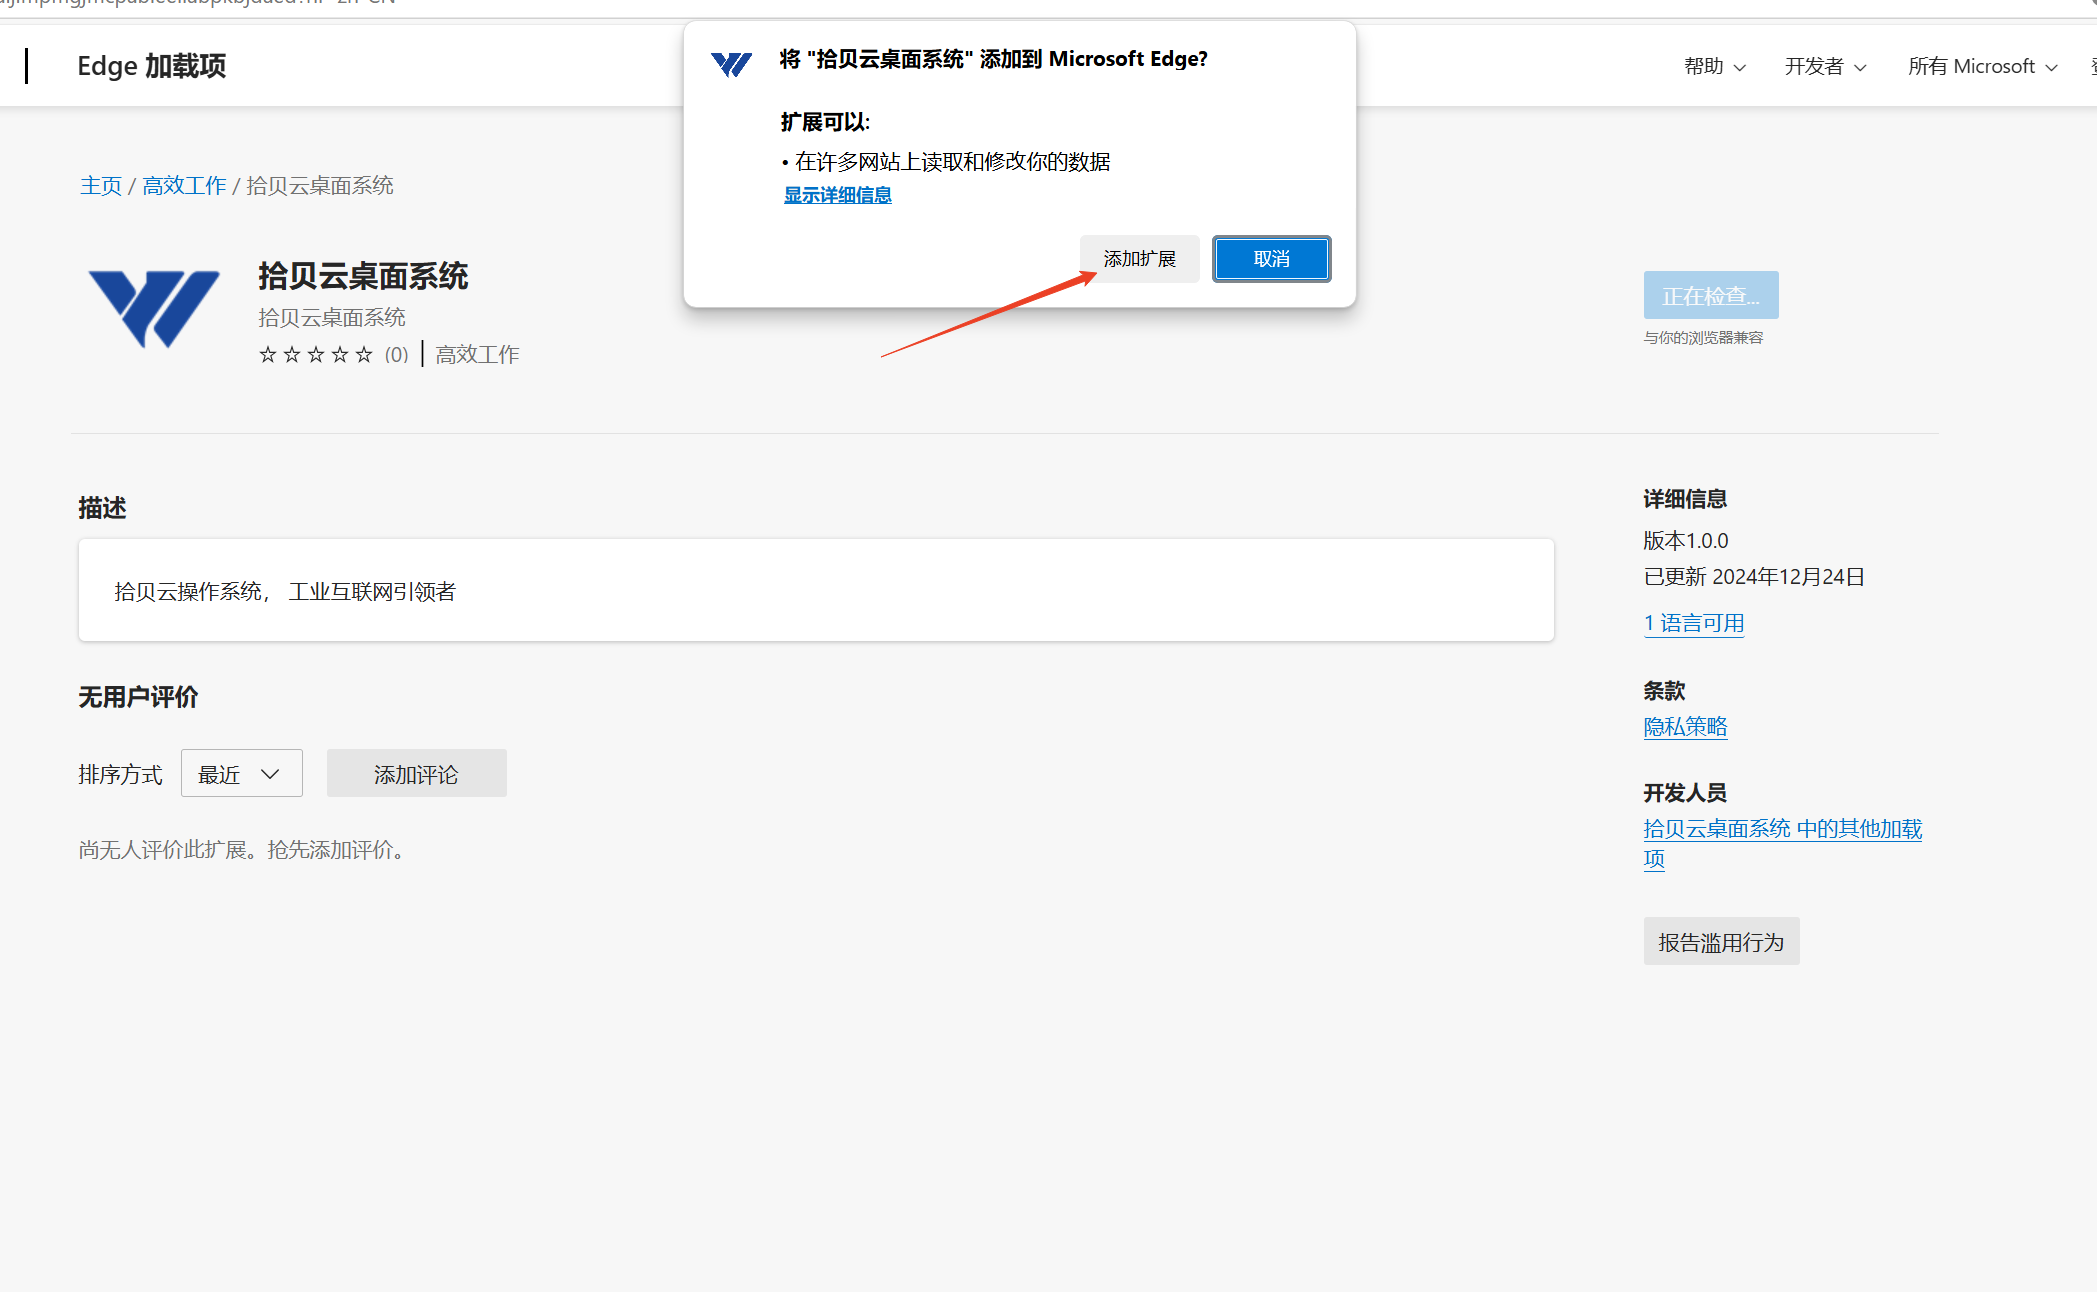
Task: Open the 高效工作 category beside the rating
Action: (x=477, y=354)
